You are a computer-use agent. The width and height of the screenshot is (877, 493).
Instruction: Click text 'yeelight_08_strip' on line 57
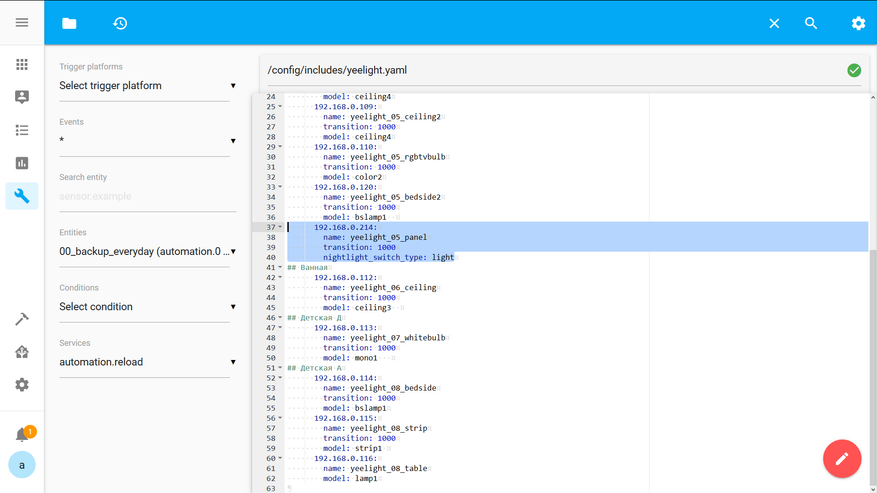pos(388,429)
